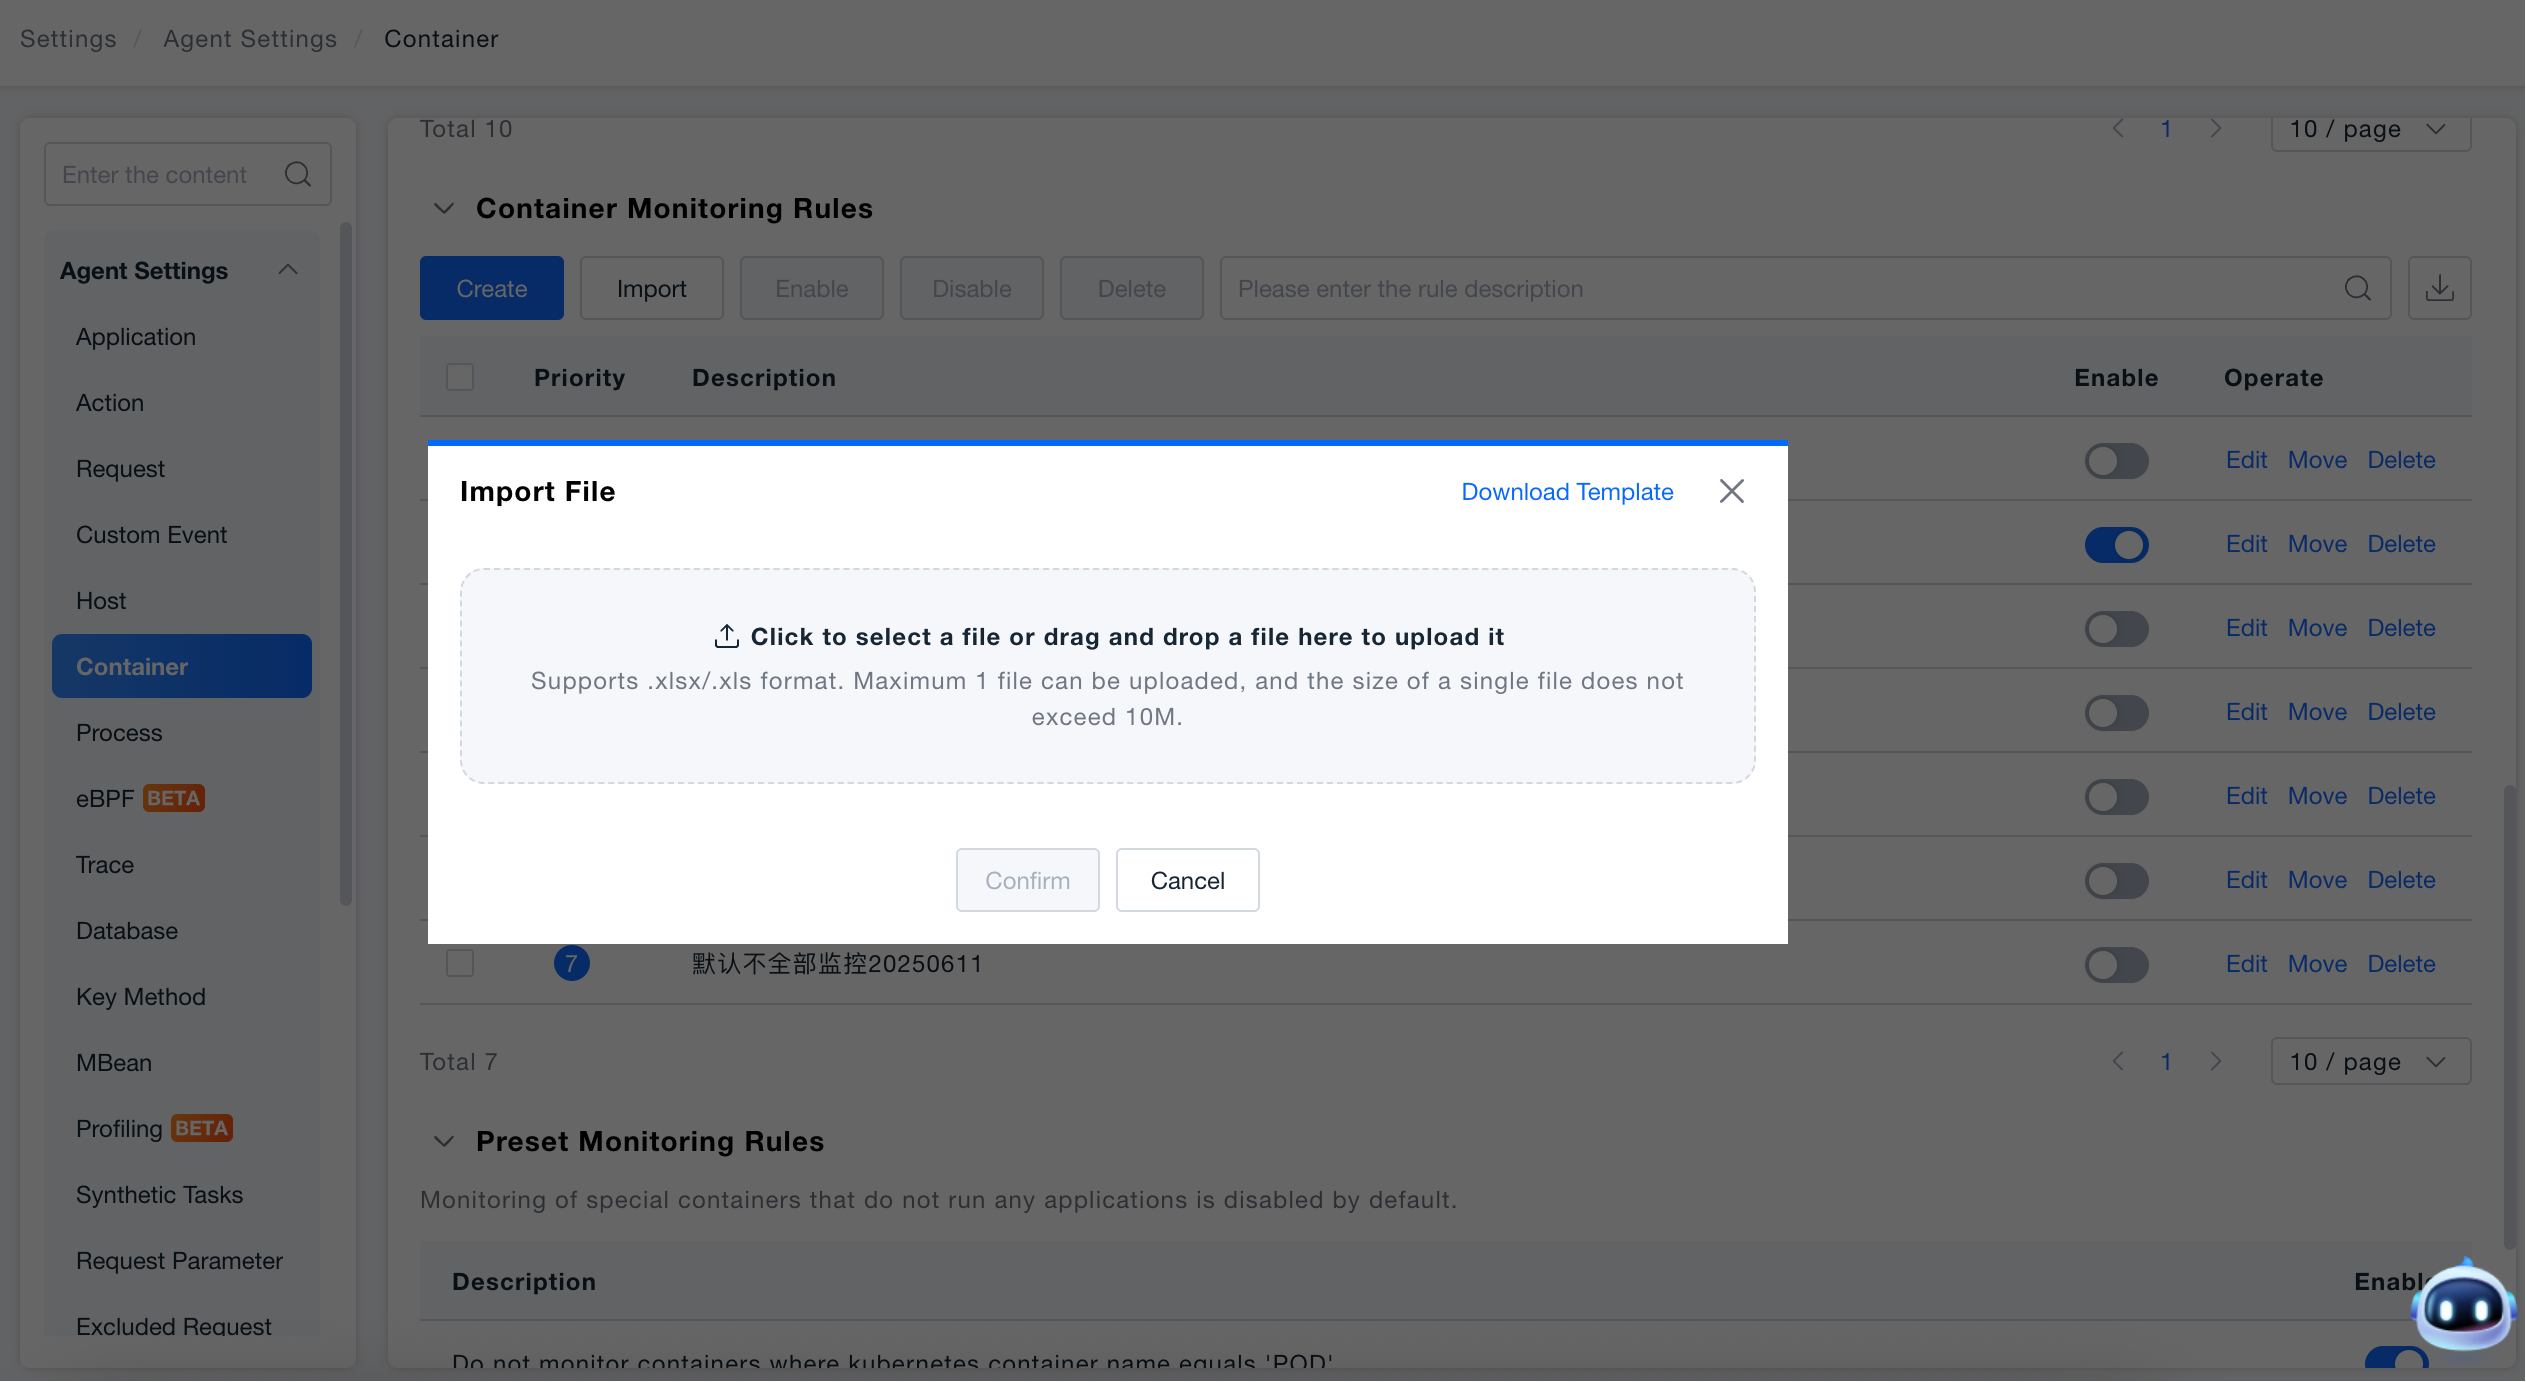
Task: Click Agent Settings in the breadcrumb
Action: coord(250,39)
